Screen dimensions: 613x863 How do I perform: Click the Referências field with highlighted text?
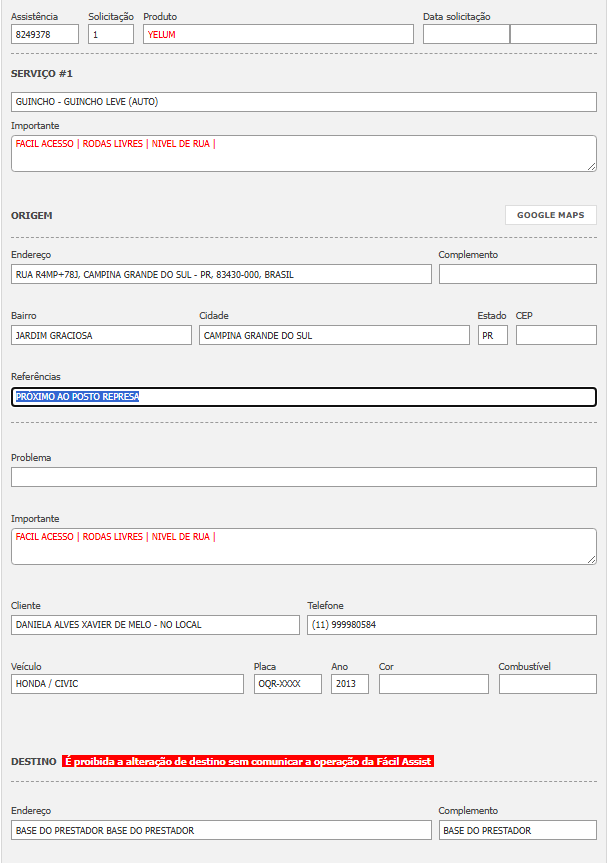[304, 397]
